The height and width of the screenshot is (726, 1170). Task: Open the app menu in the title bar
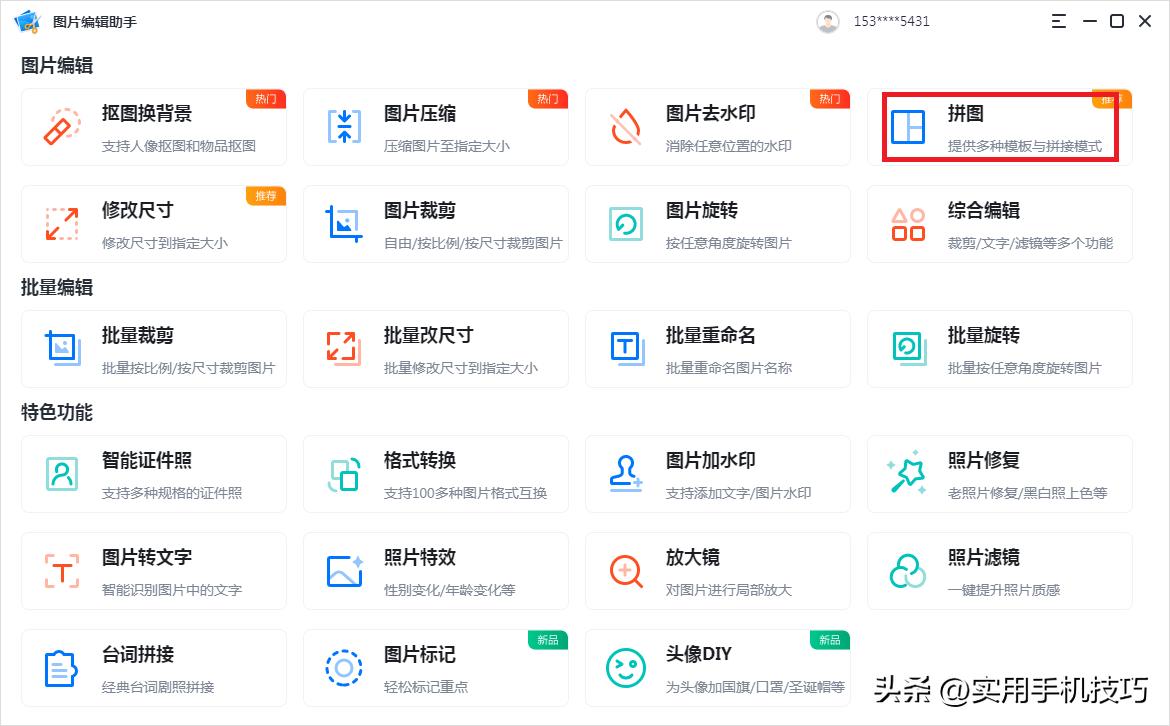pyautogui.click(x=1058, y=20)
